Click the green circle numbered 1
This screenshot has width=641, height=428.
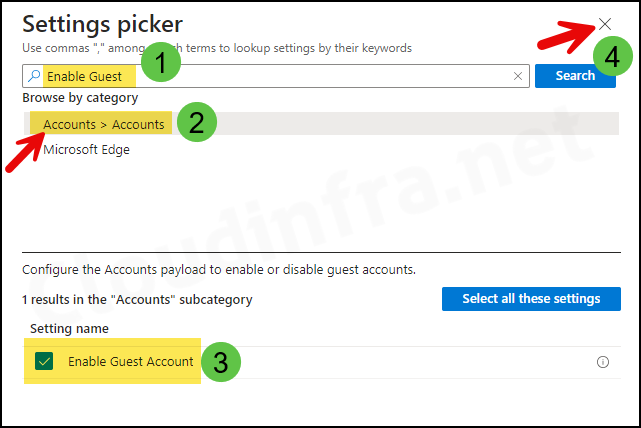click(x=161, y=62)
